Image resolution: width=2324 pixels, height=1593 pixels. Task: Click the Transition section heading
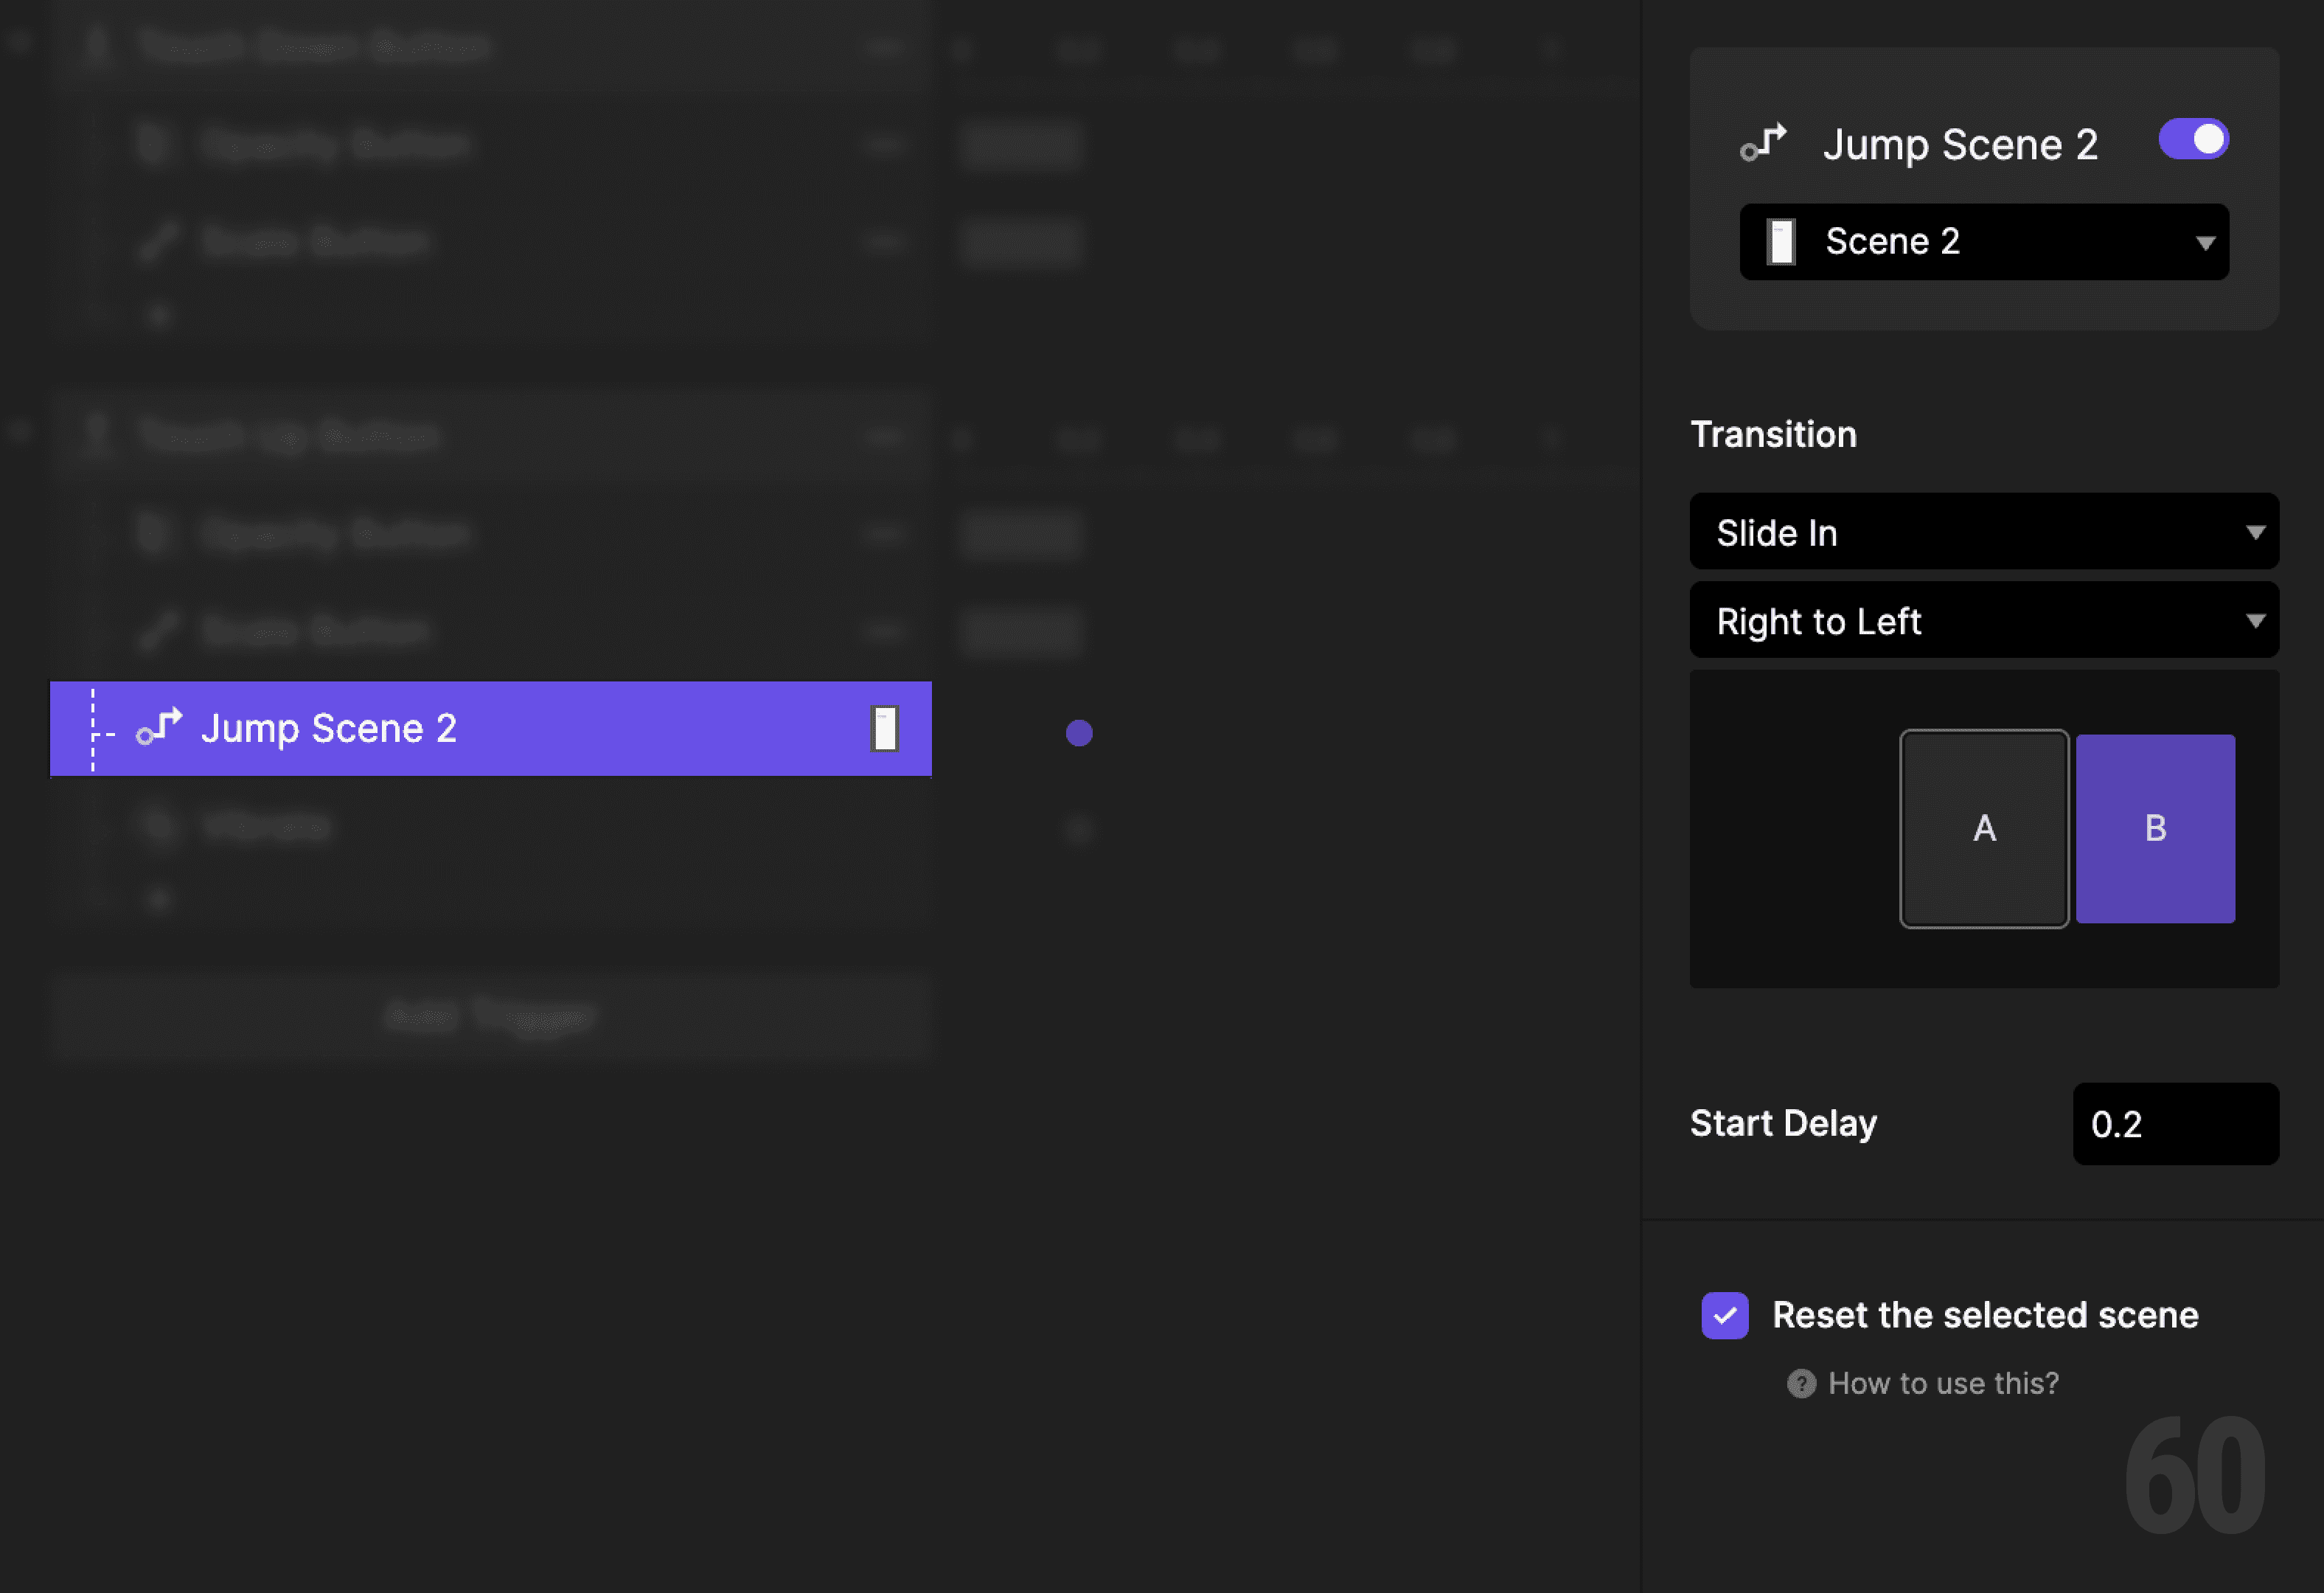pyautogui.click(x=1773, y=434)
